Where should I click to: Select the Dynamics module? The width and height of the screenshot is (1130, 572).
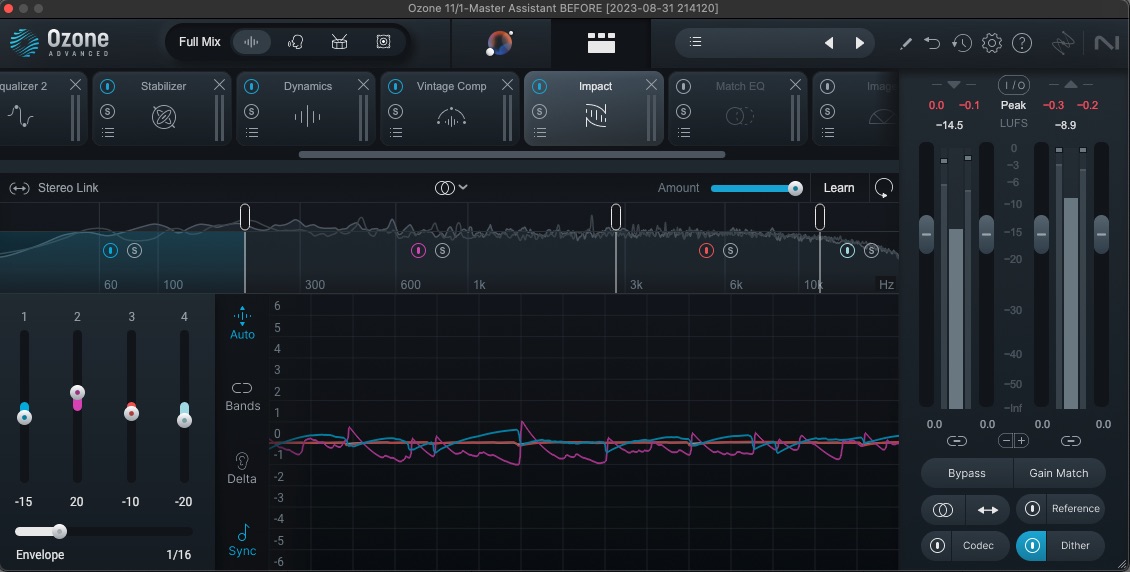[x=308, y=108]
